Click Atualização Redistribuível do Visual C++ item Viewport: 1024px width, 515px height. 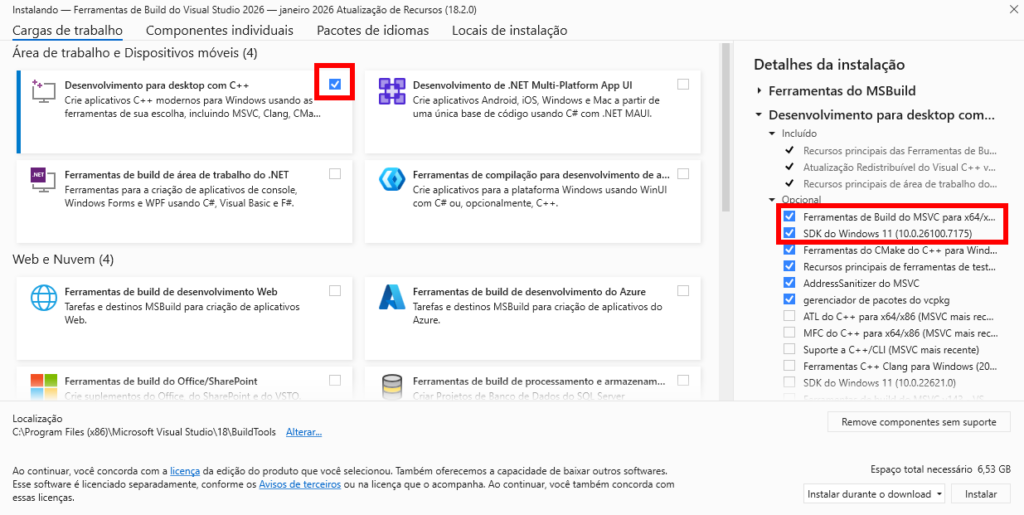pos(900,166)
